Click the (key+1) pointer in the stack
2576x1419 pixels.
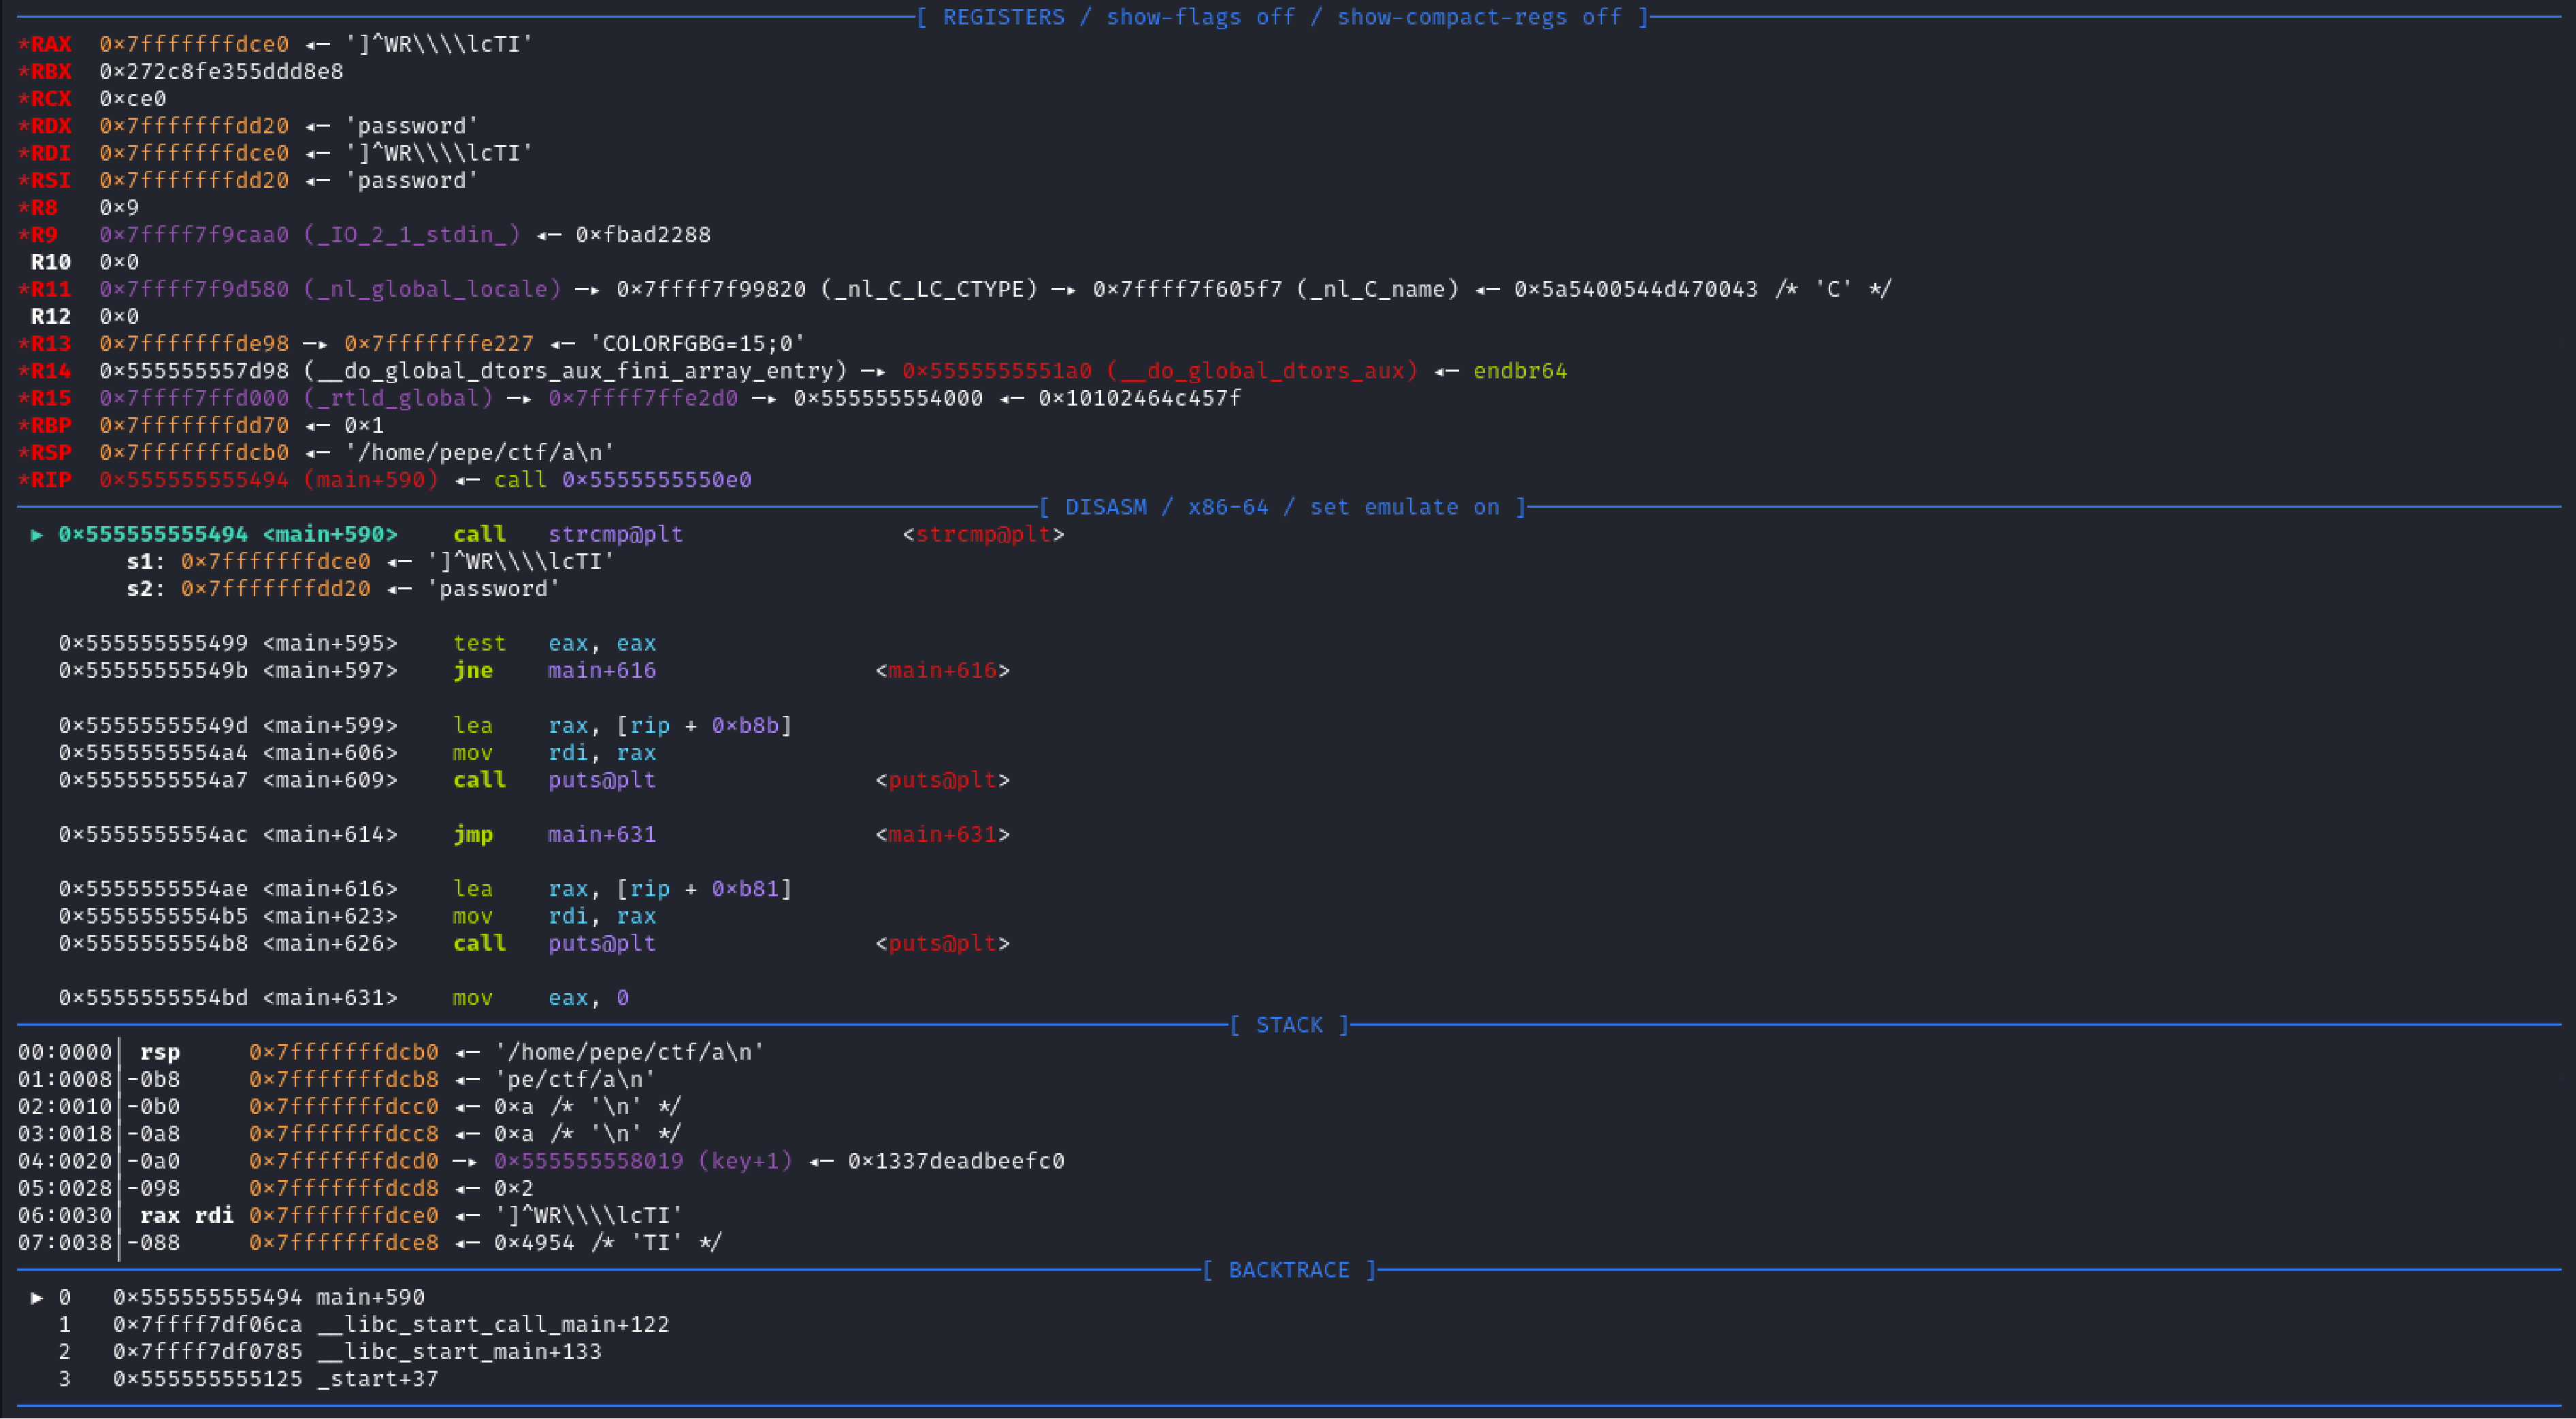coord(643,1161)
